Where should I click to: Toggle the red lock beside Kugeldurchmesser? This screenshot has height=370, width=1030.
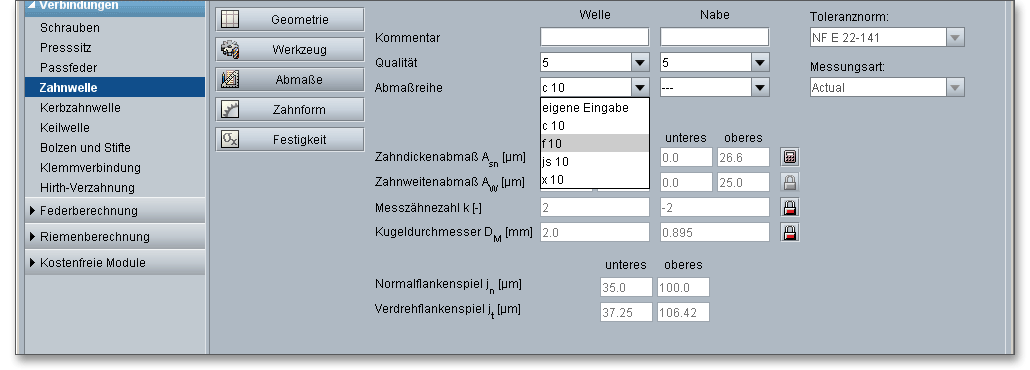pos(790,233)
